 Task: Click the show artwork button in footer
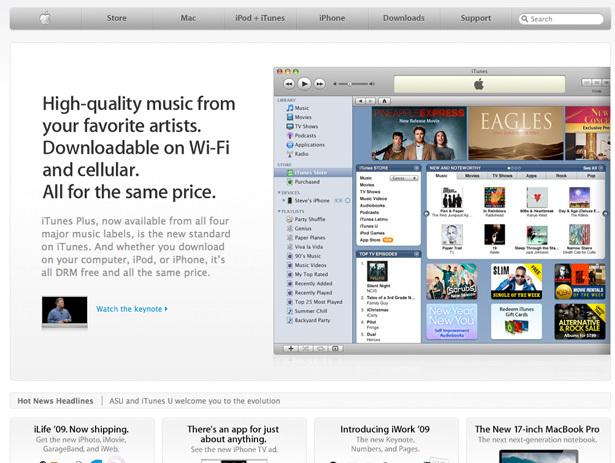[335, 348]
